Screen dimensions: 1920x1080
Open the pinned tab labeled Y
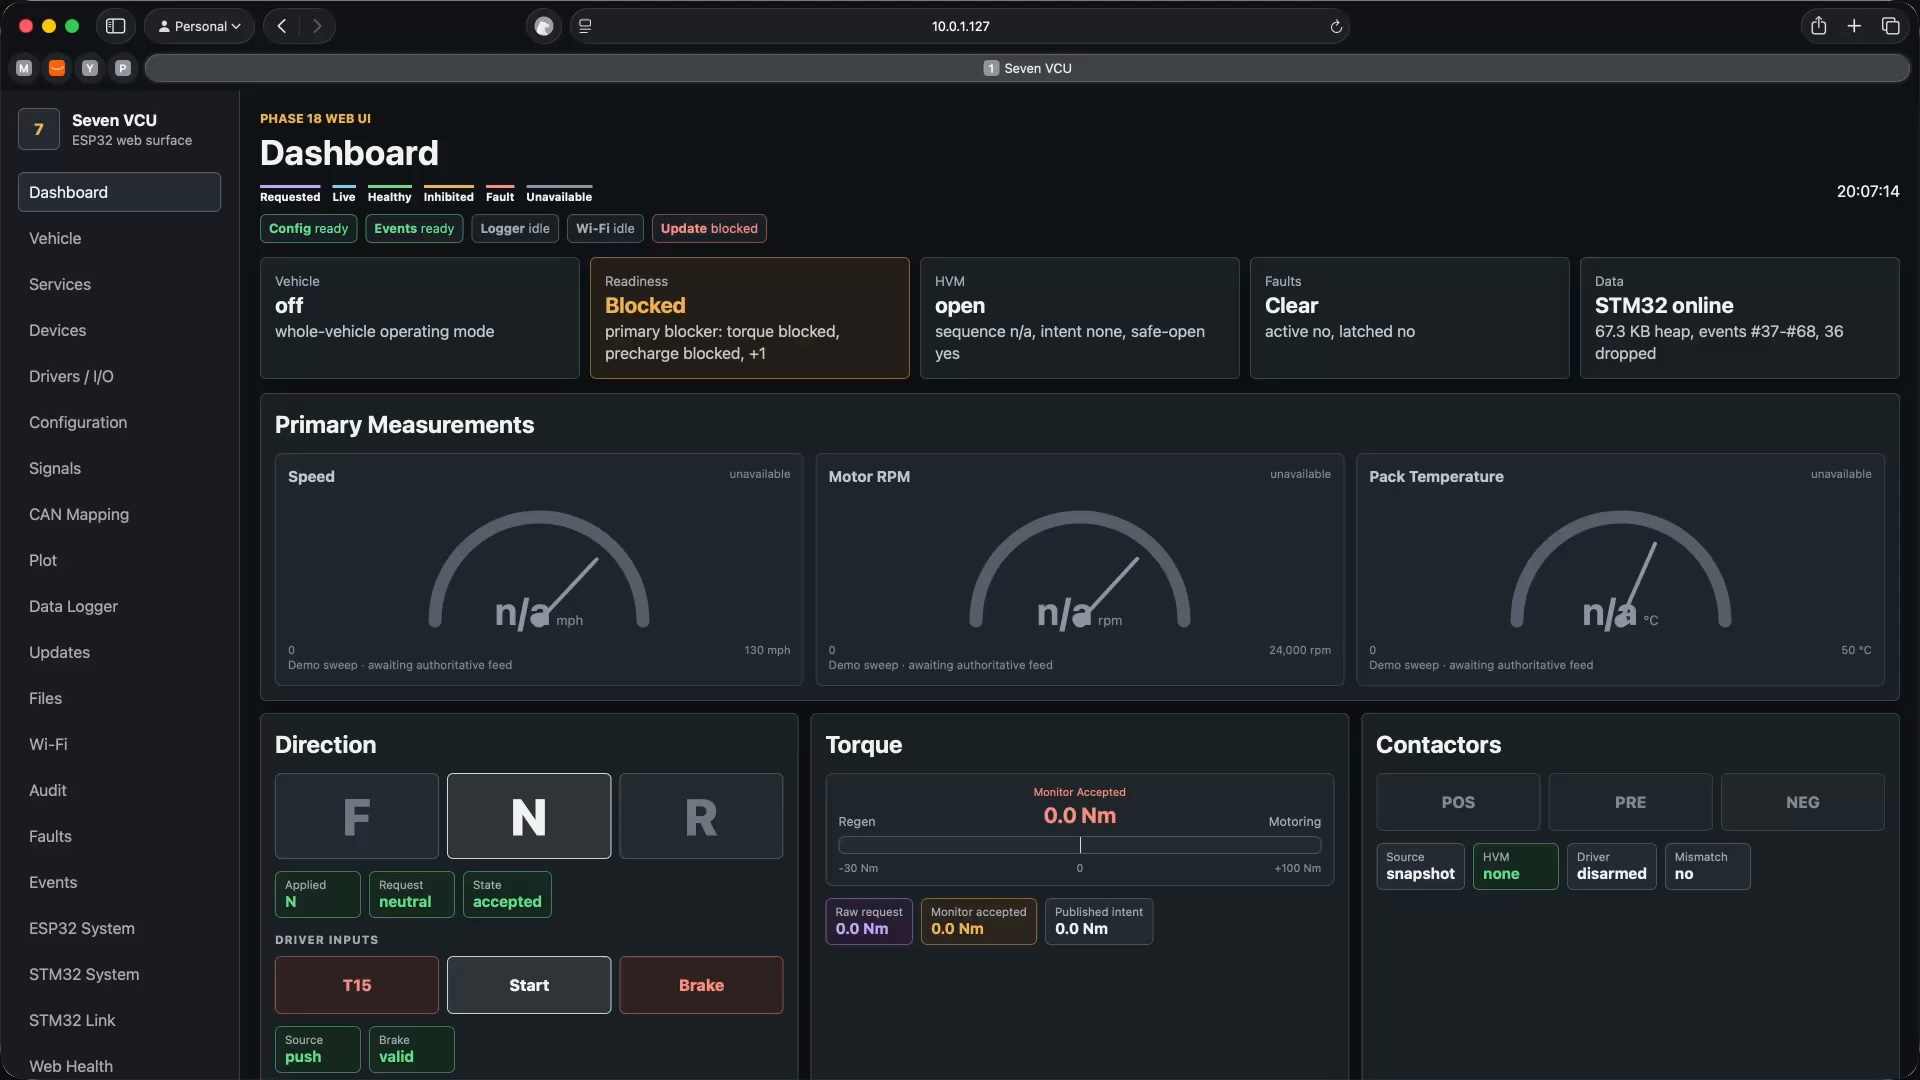coord(90,68)
